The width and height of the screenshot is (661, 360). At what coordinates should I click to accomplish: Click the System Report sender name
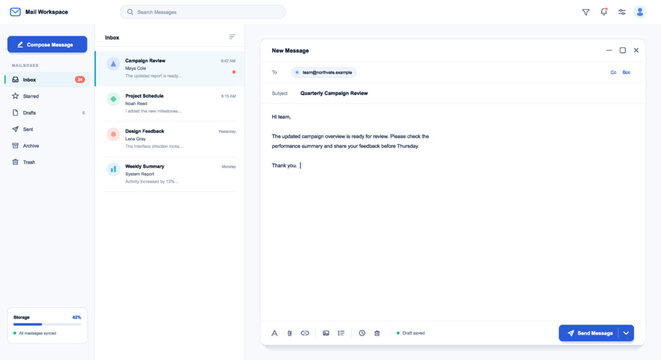140,174
